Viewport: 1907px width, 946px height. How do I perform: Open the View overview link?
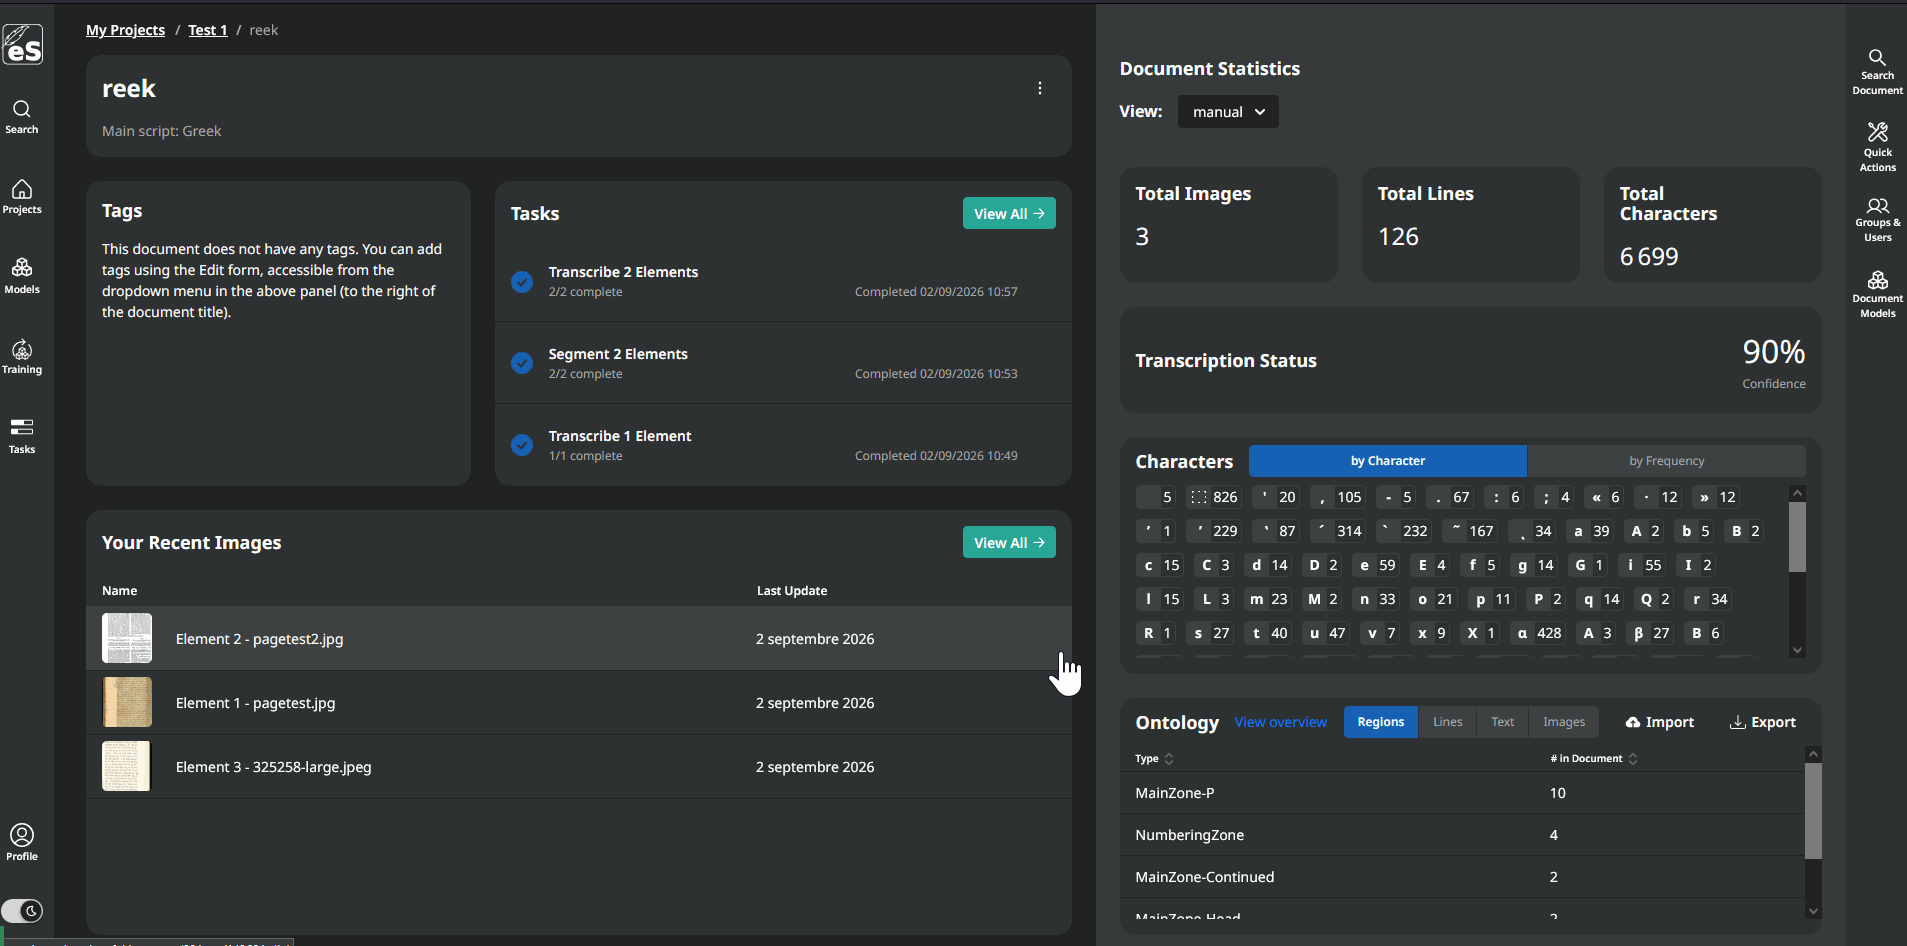[1281, 722]
